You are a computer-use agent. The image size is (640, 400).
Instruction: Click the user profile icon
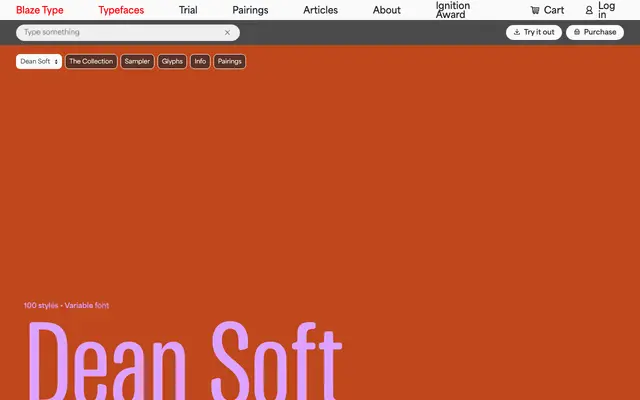(589, 10)
